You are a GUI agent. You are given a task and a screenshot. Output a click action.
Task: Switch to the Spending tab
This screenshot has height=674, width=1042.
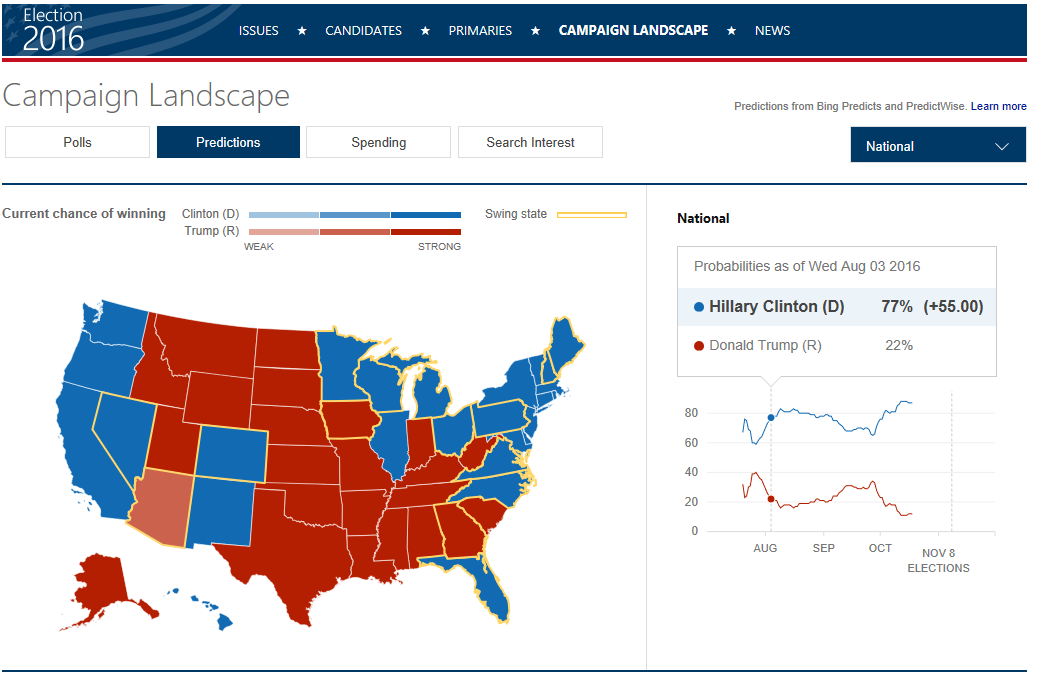click(x=378, y=142)
